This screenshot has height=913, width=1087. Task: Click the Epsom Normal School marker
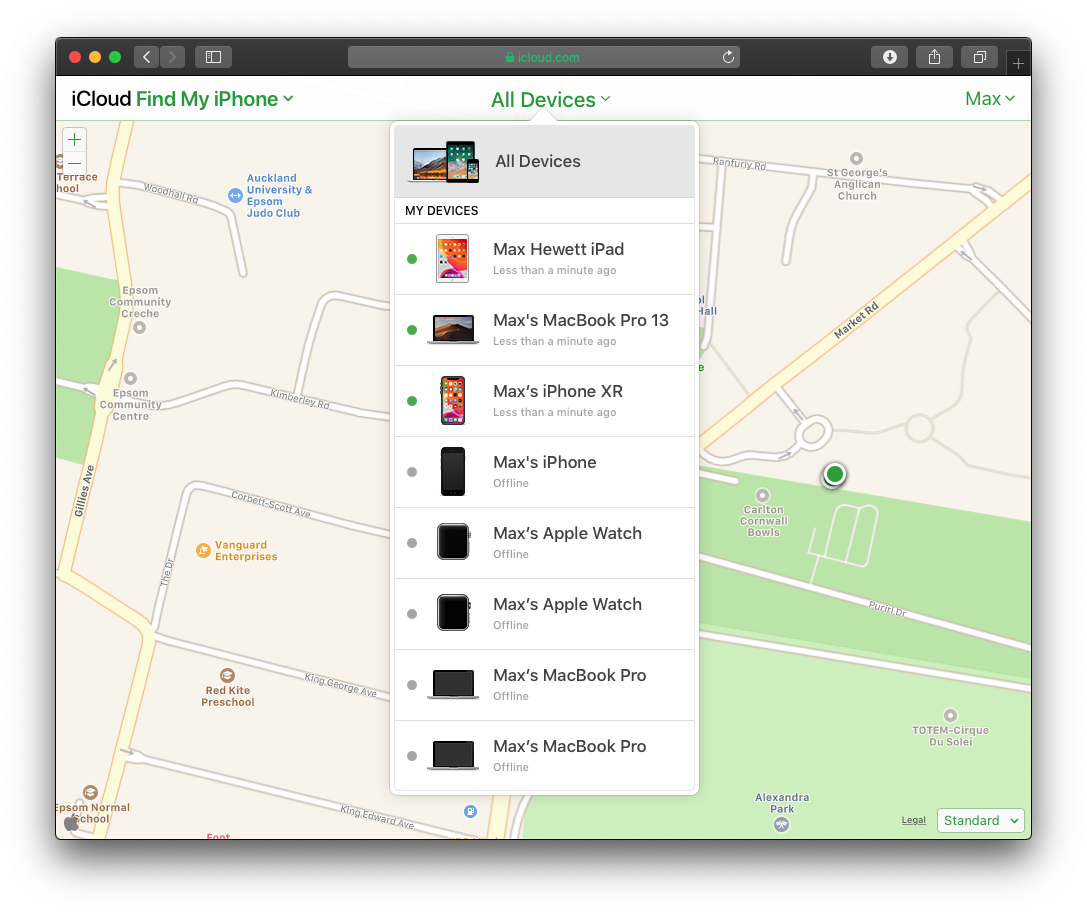click(90, 792)
